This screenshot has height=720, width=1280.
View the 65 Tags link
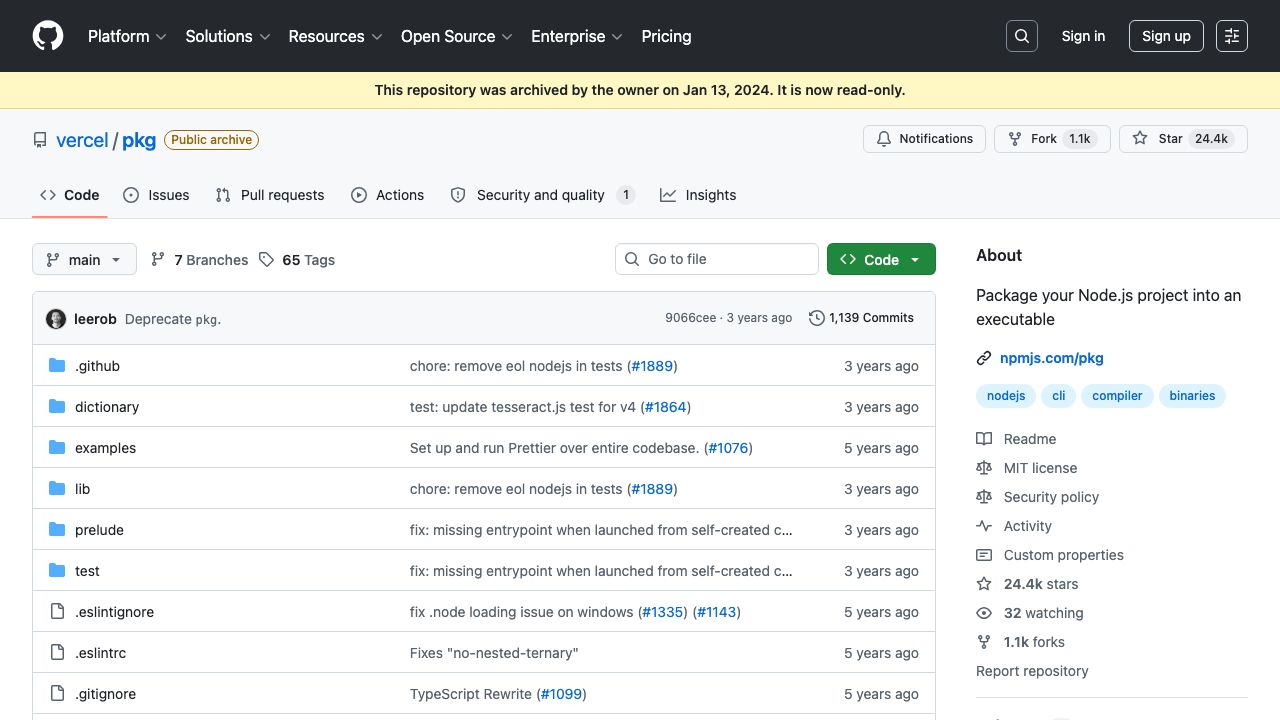click(x=297, y=260)
